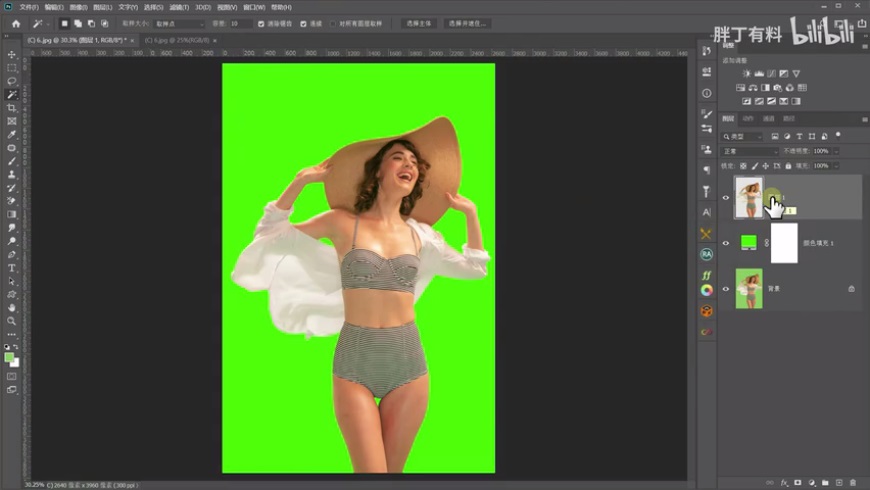Click the Delete layer trash icon
870x490 pixels.
(853, 481)
